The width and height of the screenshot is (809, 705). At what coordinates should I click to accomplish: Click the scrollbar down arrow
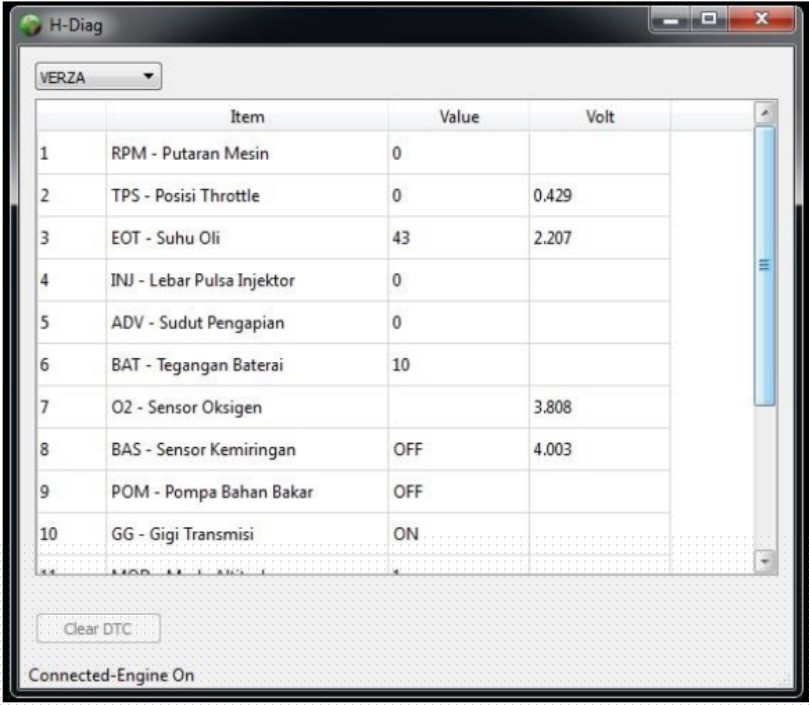click(x=765, y=561)
